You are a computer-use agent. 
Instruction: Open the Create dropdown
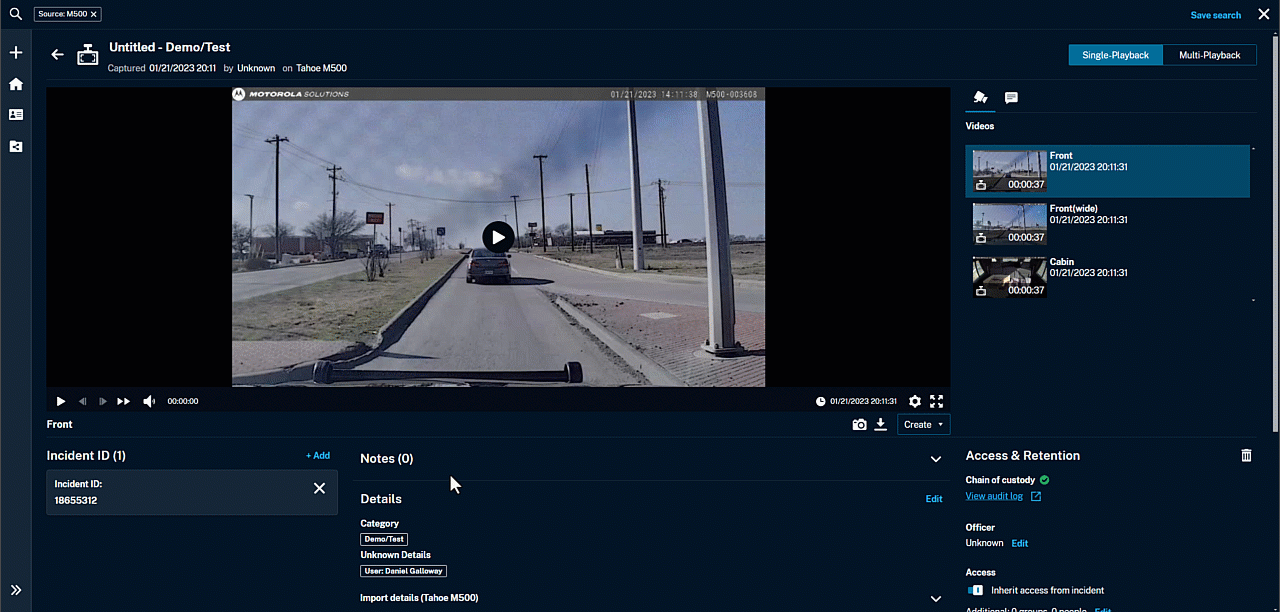923,425
